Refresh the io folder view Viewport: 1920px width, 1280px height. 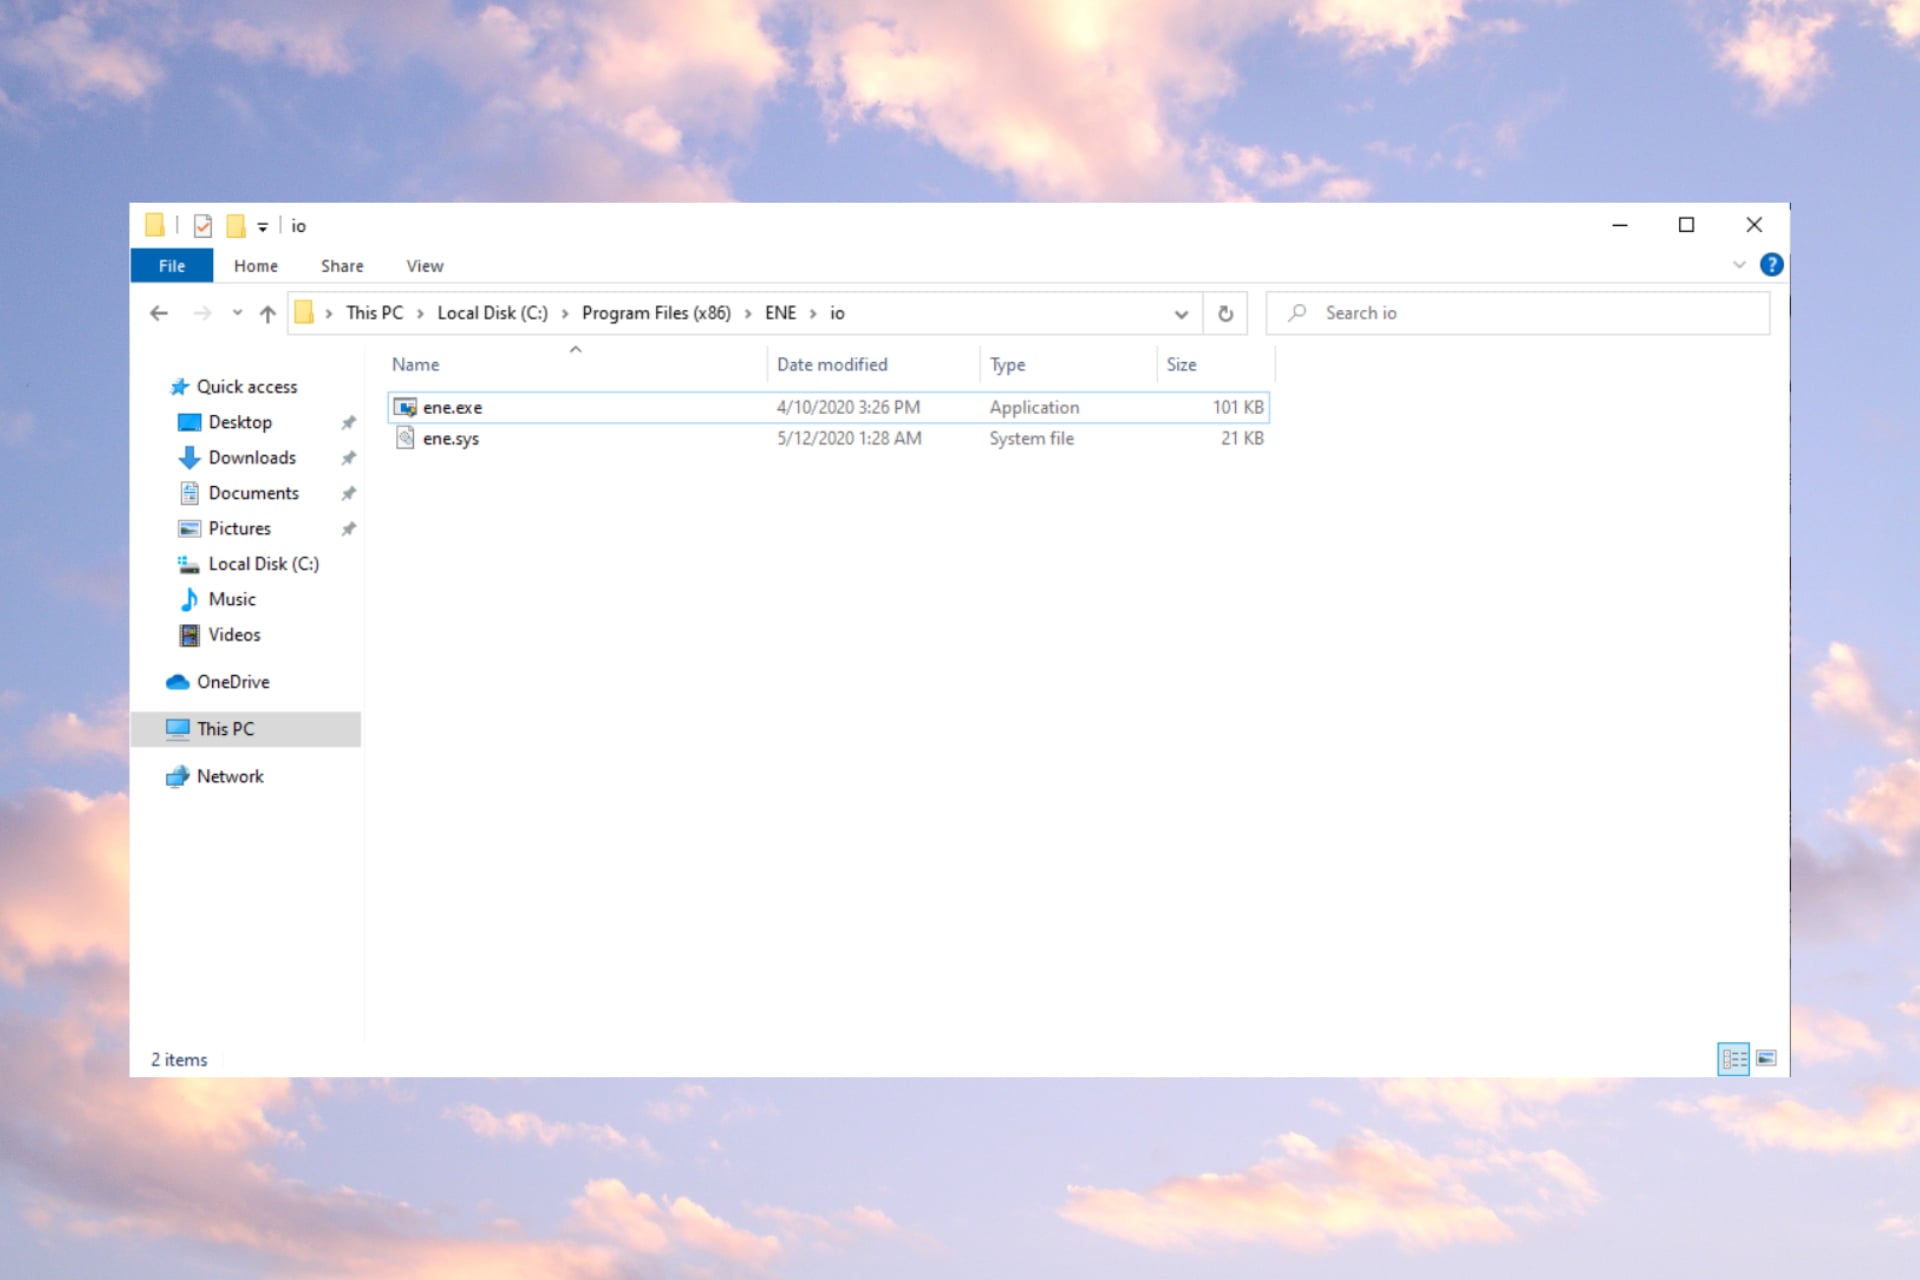click(1225, 314)
